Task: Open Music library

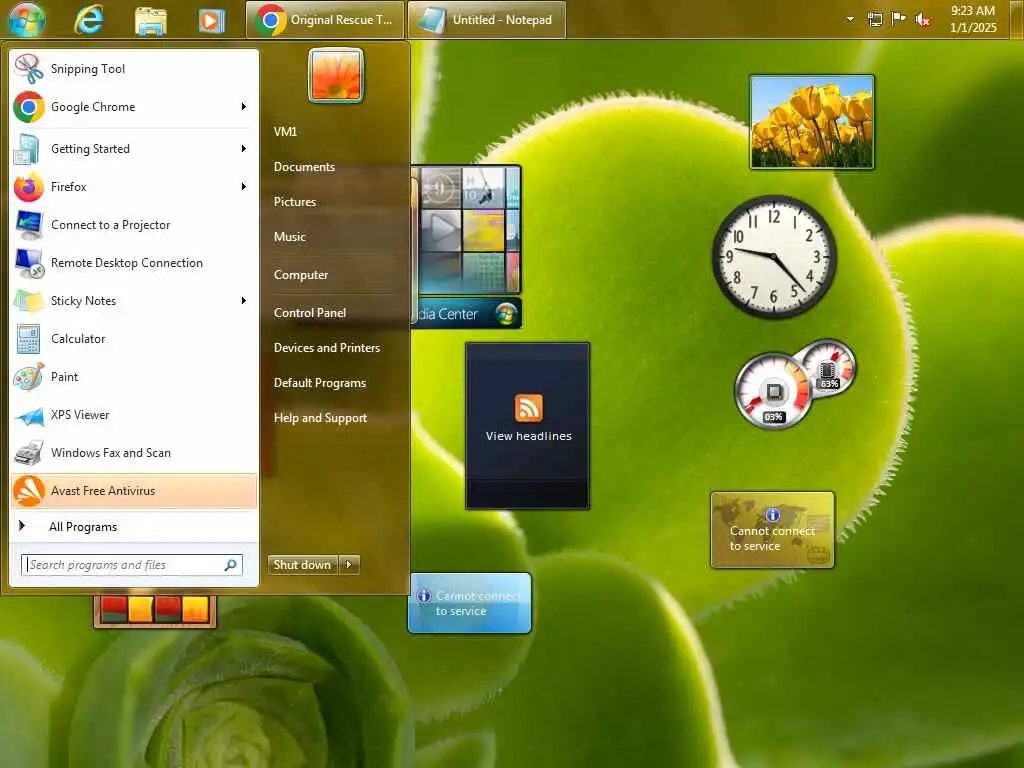Action: (x=289, y=237)
